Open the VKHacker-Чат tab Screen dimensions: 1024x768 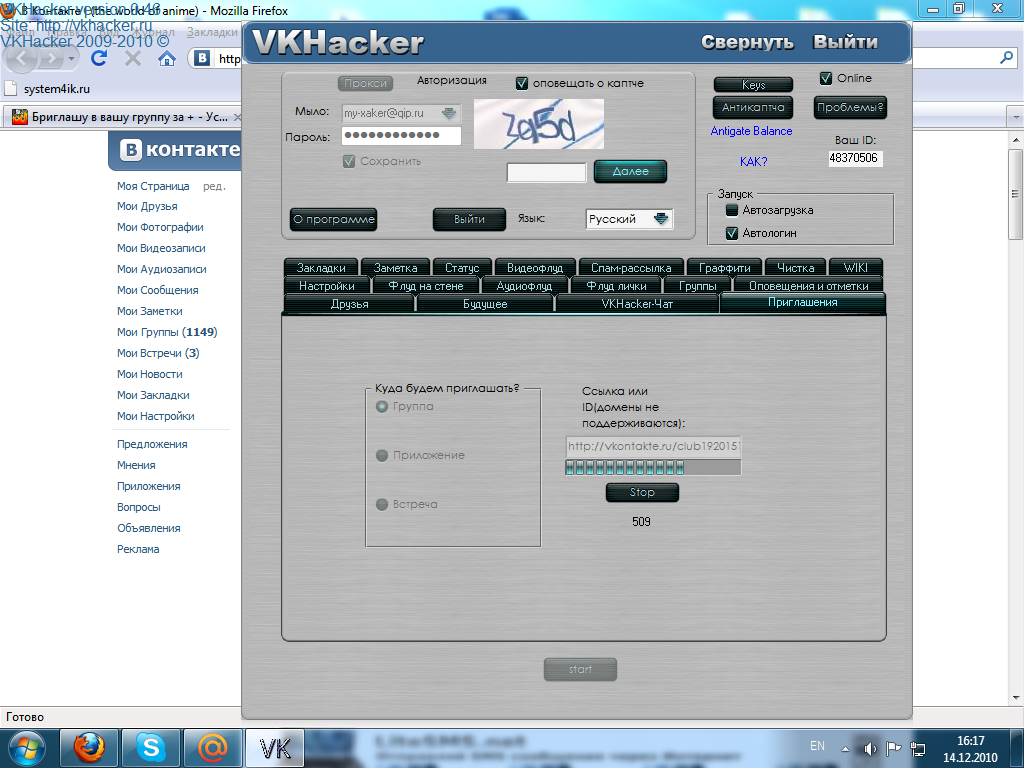click(637, 304)
